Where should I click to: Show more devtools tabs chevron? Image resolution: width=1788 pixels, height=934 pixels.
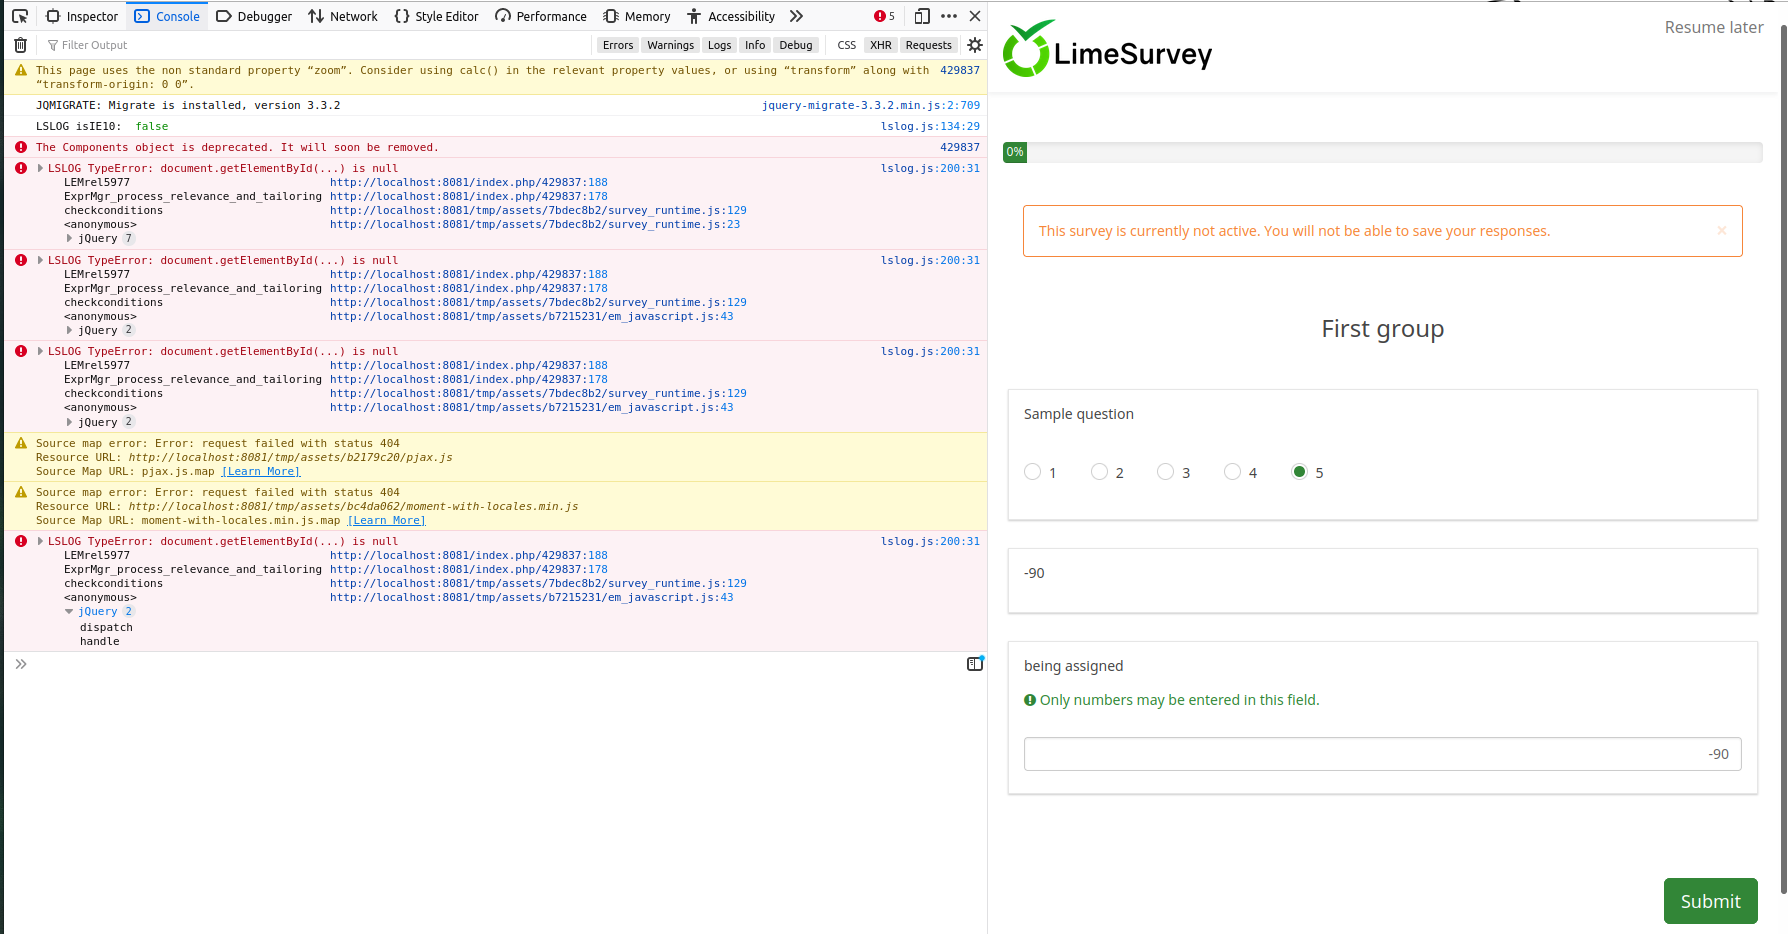pos(796,16)
